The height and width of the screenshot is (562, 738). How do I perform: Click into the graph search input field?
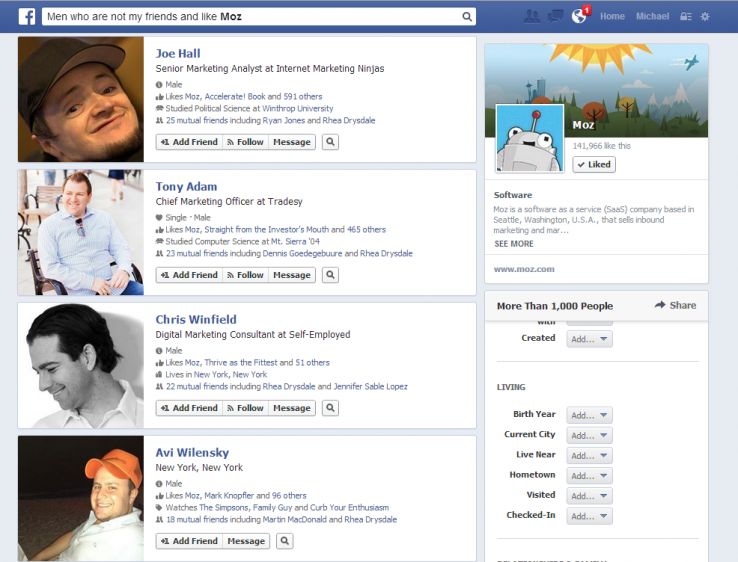250,17
